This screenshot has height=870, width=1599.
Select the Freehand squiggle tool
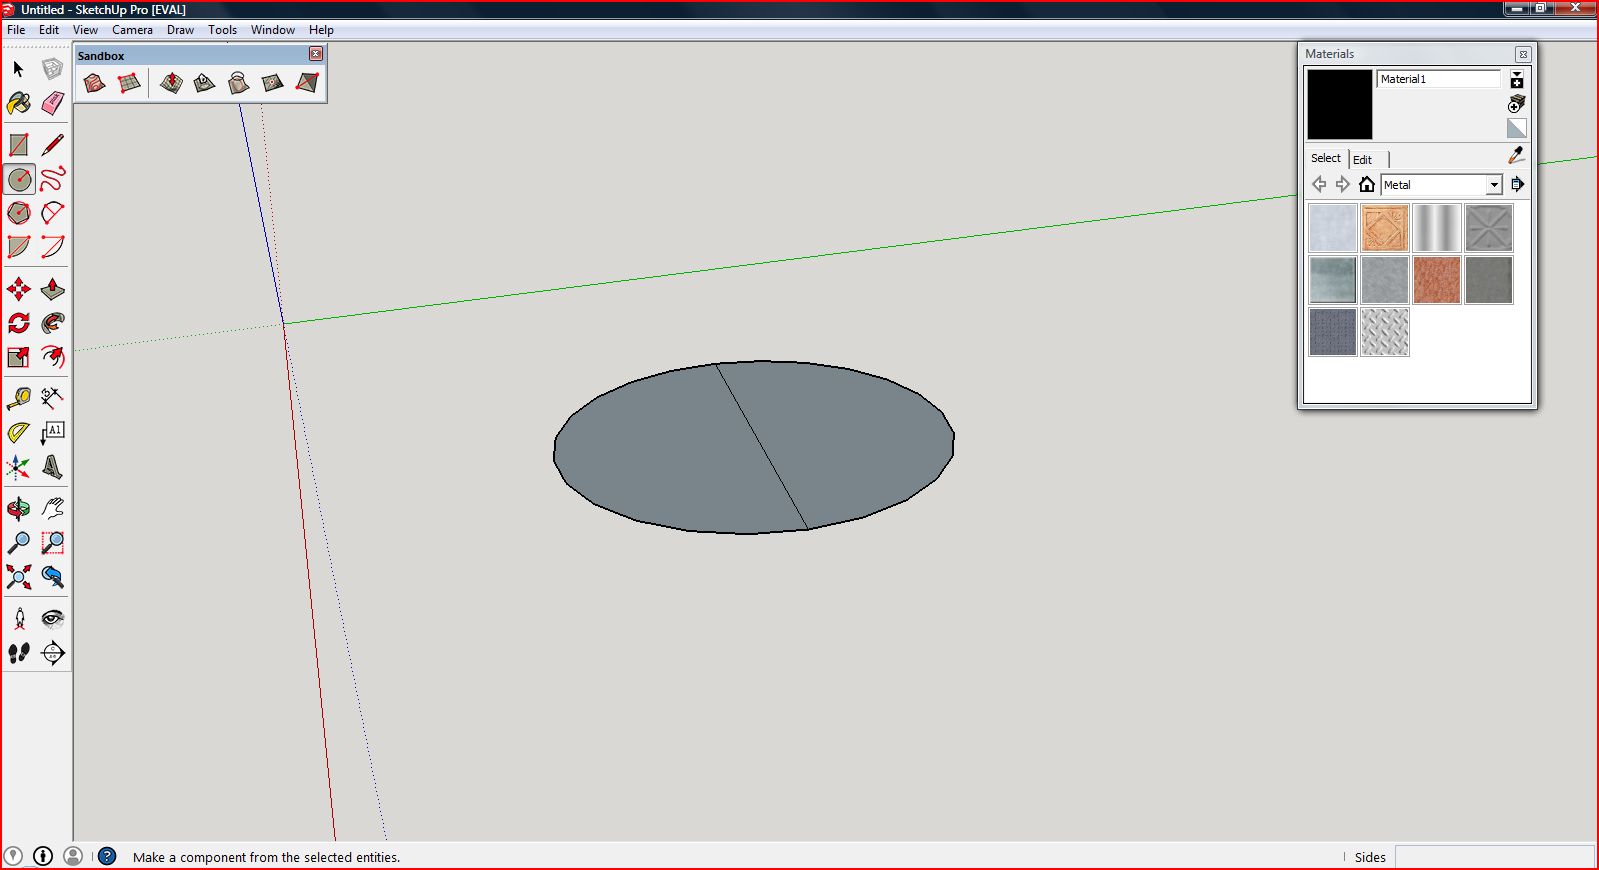[52, 179]
